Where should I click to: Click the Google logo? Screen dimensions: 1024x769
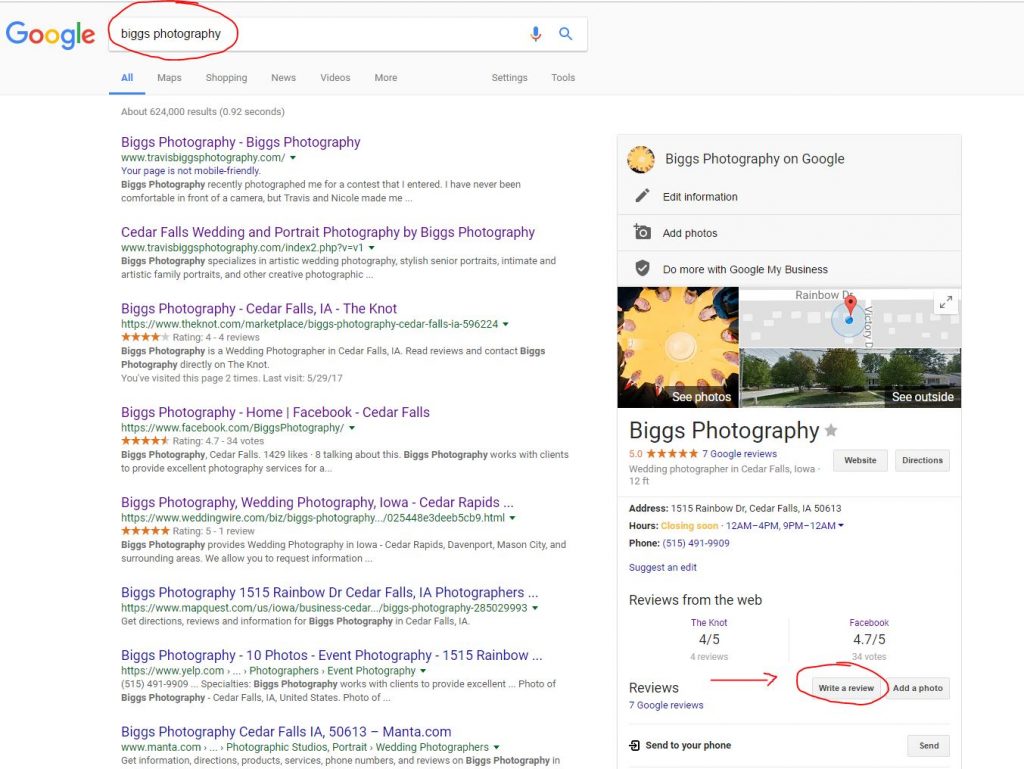(x=50, y=35)
